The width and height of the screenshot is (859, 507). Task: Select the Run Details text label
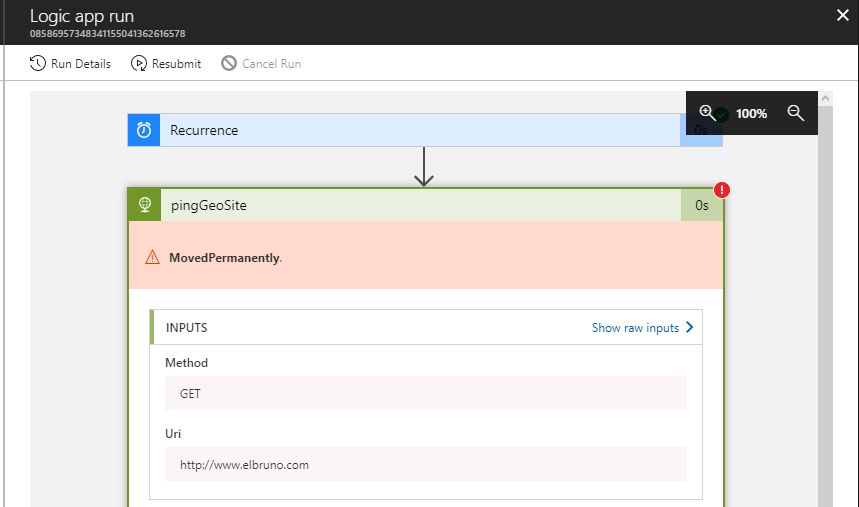click(x=81, y=64)
